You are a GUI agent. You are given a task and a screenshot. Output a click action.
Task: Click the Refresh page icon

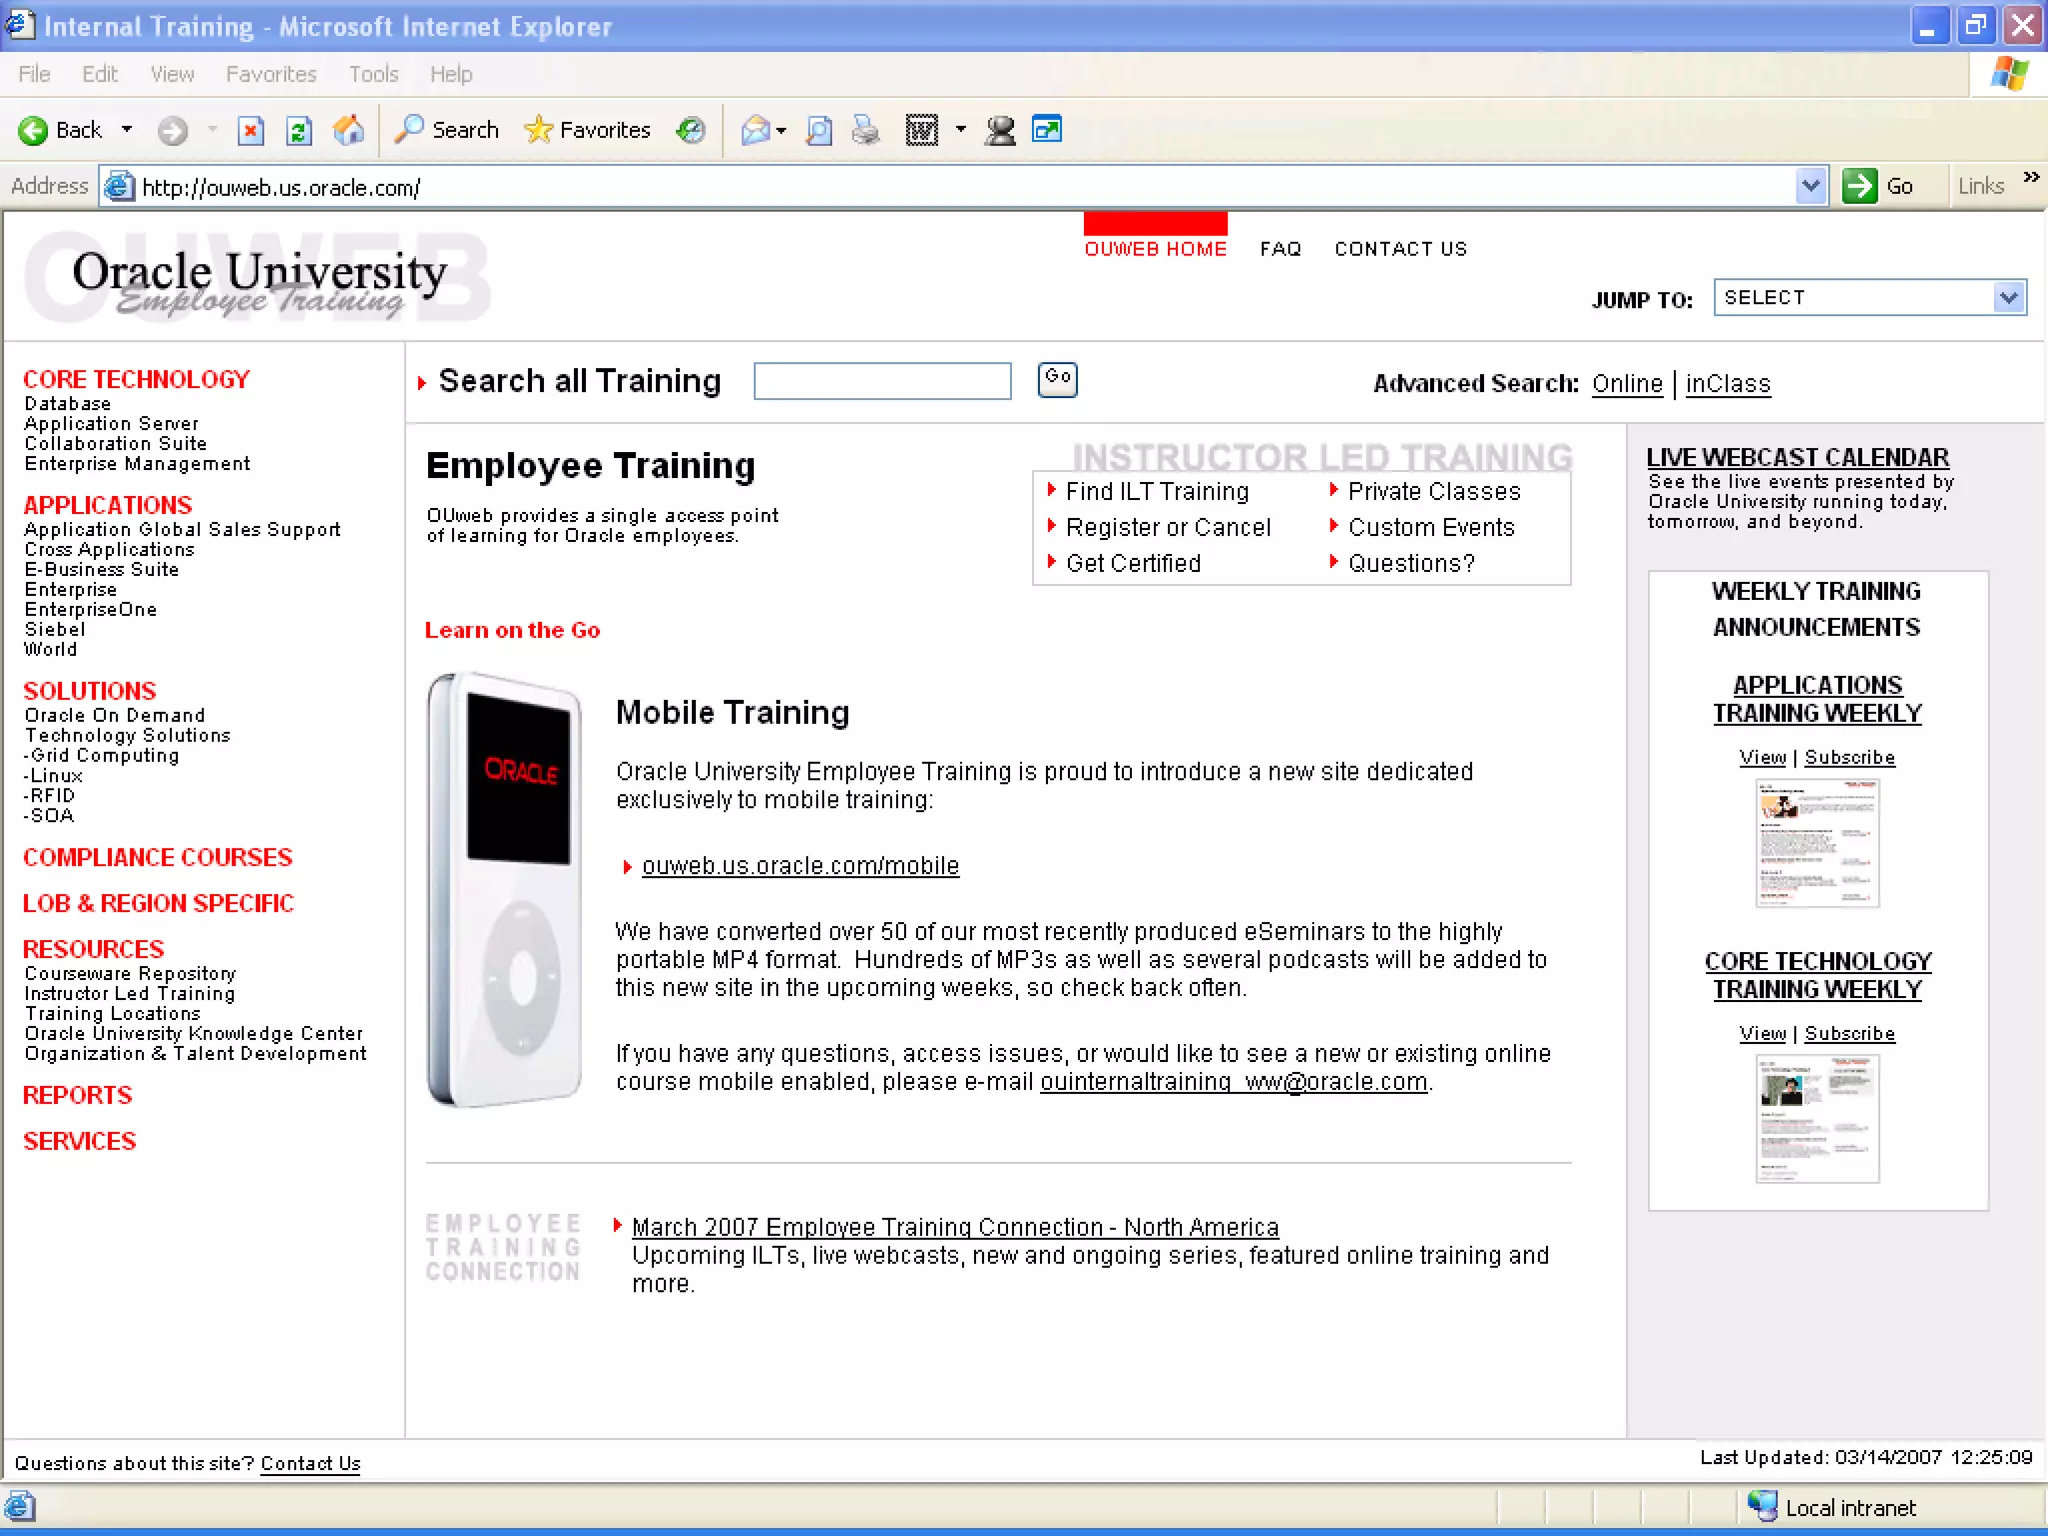click(299, 131)
